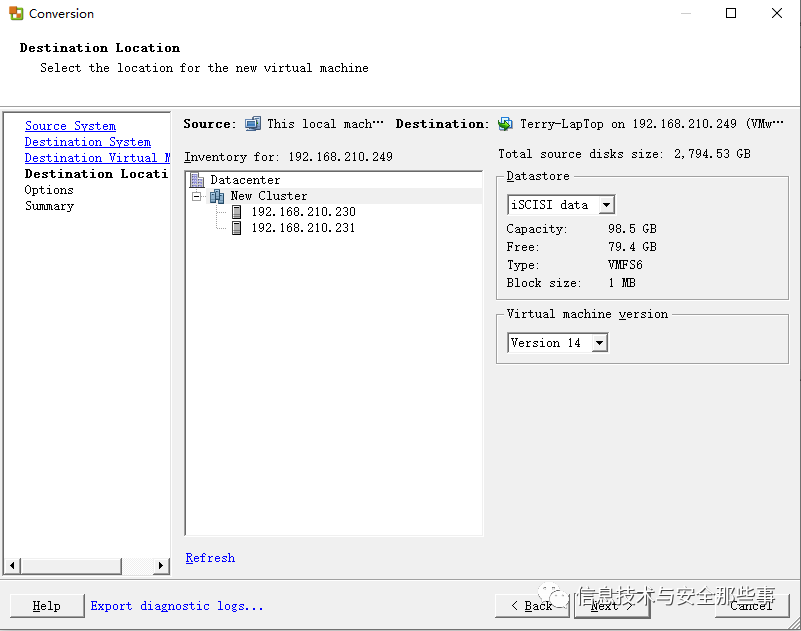Select the Datacenter tree item

click(245, 180)
